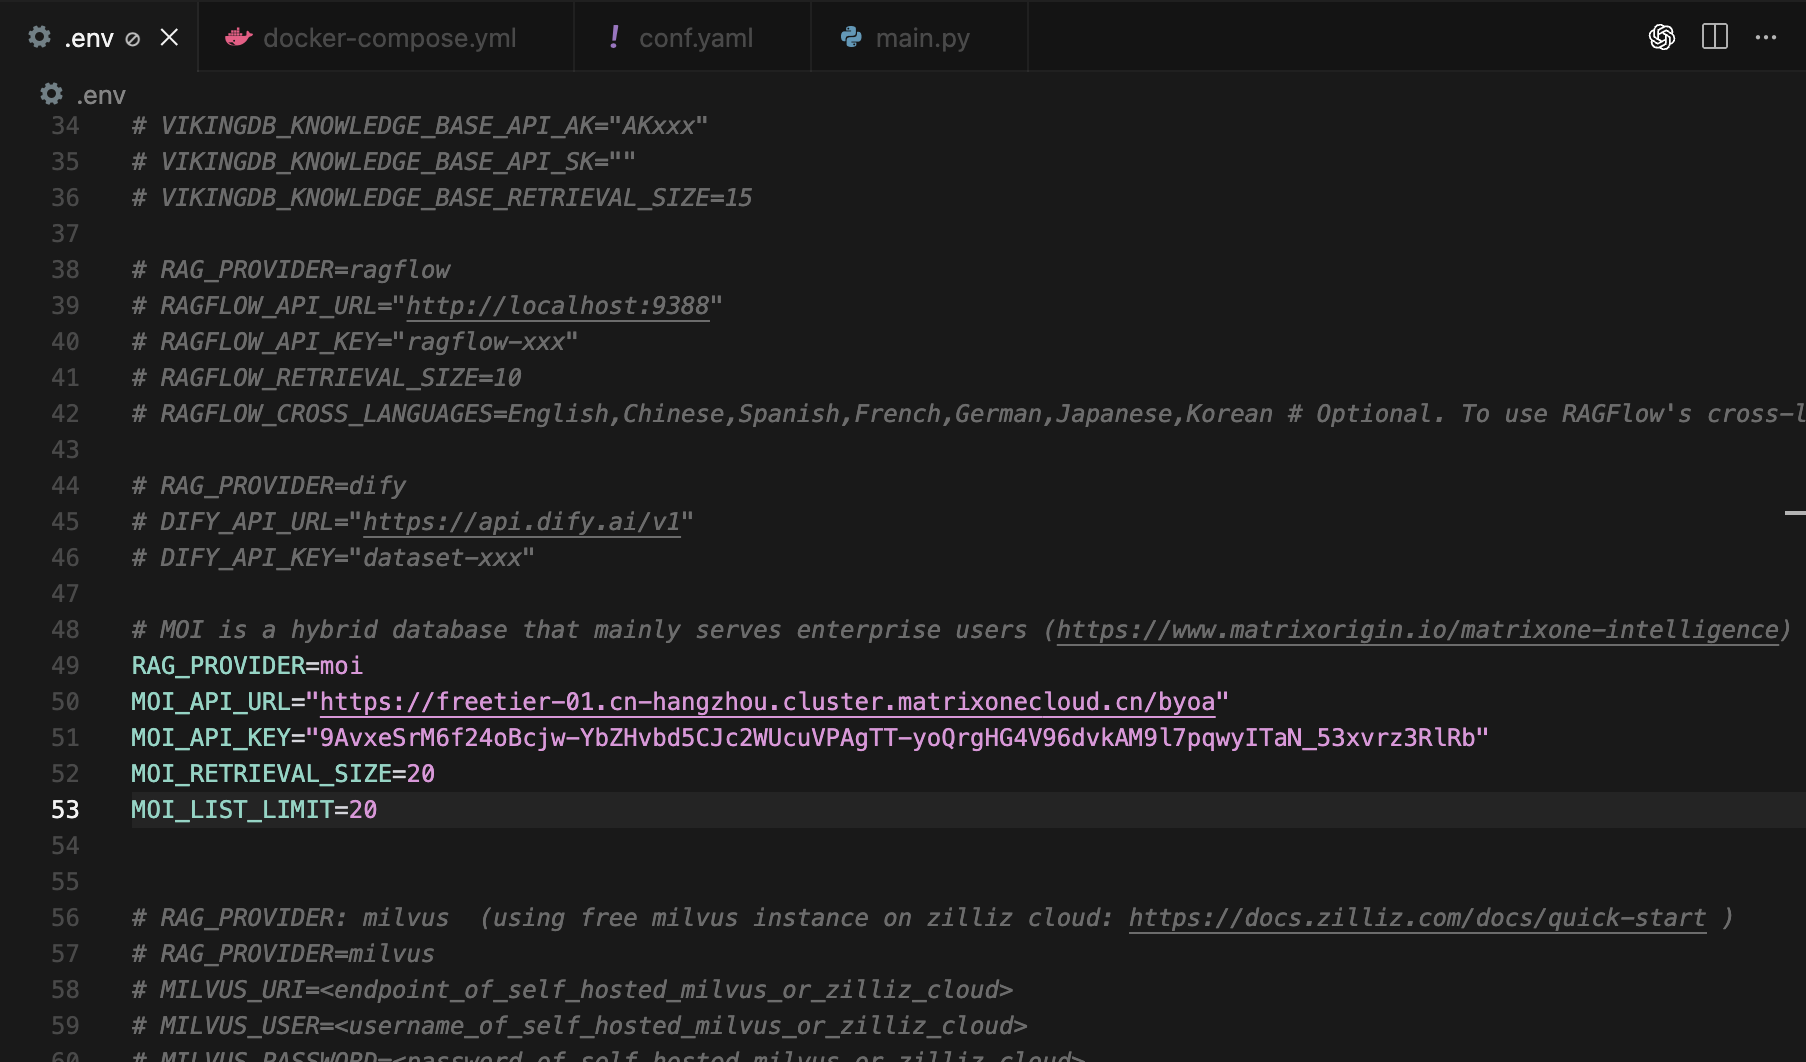Click the yaml exclamation icon on conf.yaml tab
Image resolution: width=1806 pixels, height=1062 pixels.
coord(614,37)
